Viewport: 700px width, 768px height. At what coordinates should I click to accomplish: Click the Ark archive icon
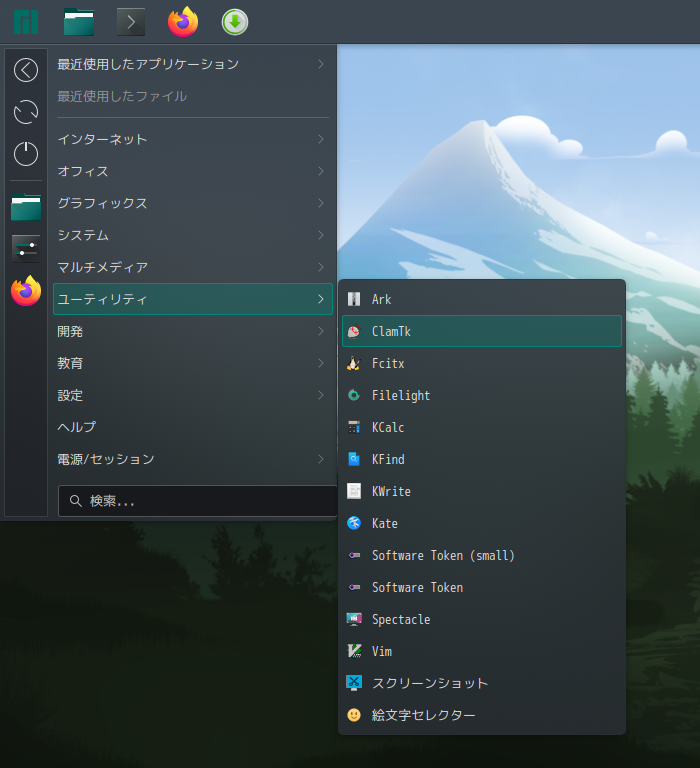pos(354,299)
